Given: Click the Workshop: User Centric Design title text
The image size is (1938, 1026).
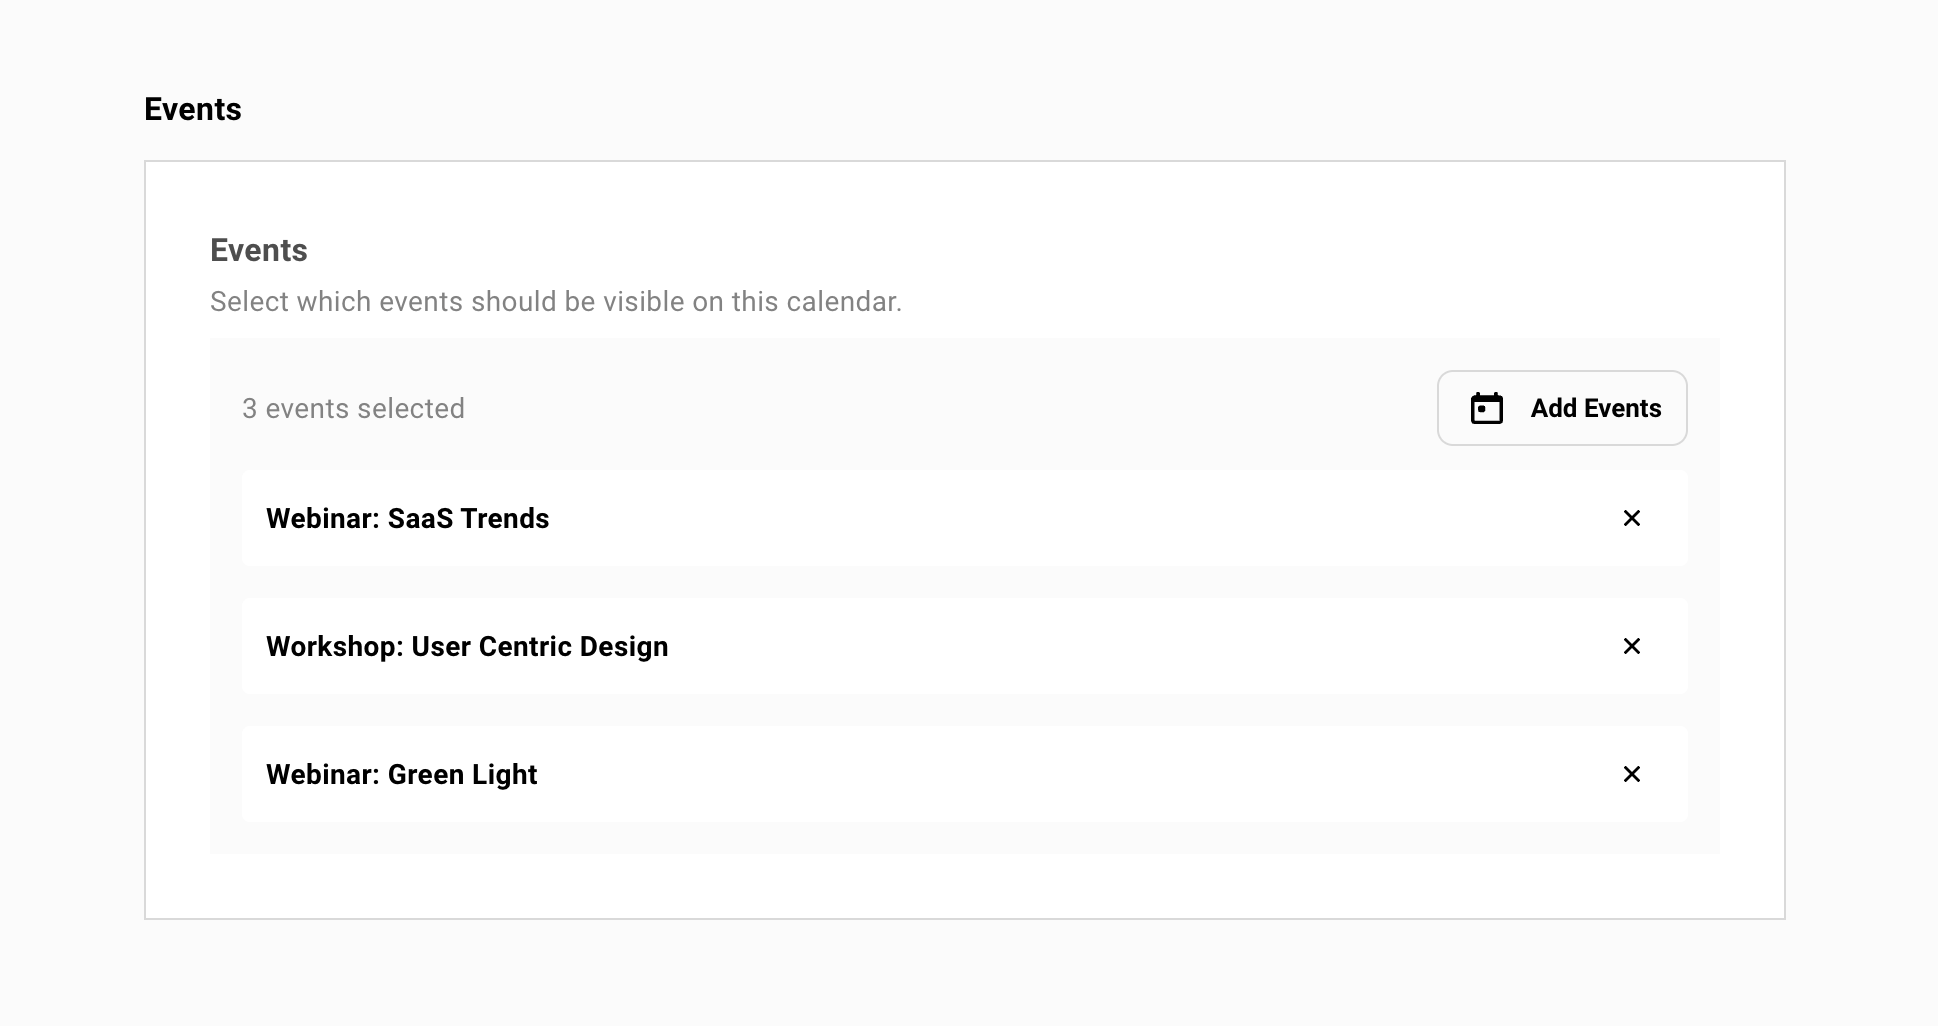Looking at the screenshot, I should coord(467,646).
